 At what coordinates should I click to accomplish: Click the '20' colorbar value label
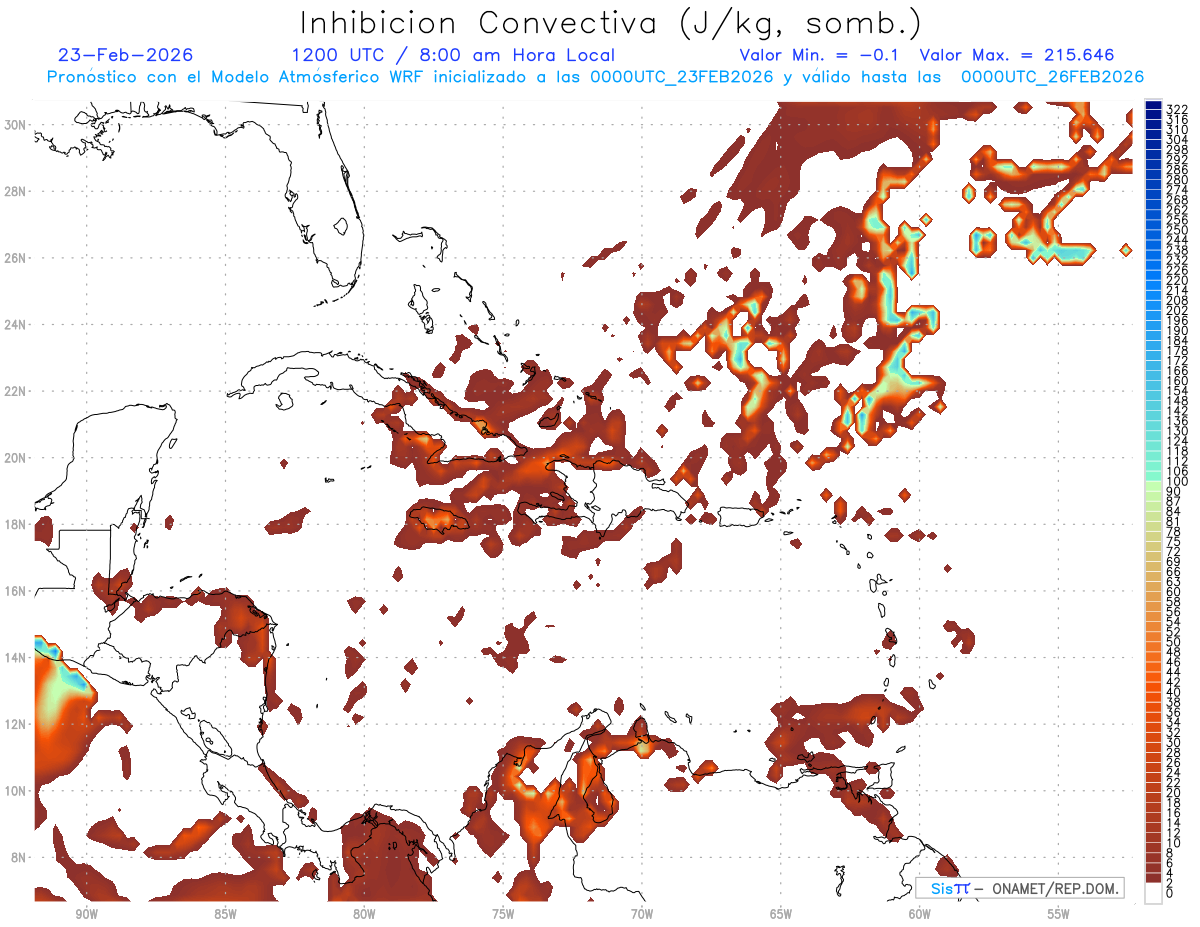1174,793
